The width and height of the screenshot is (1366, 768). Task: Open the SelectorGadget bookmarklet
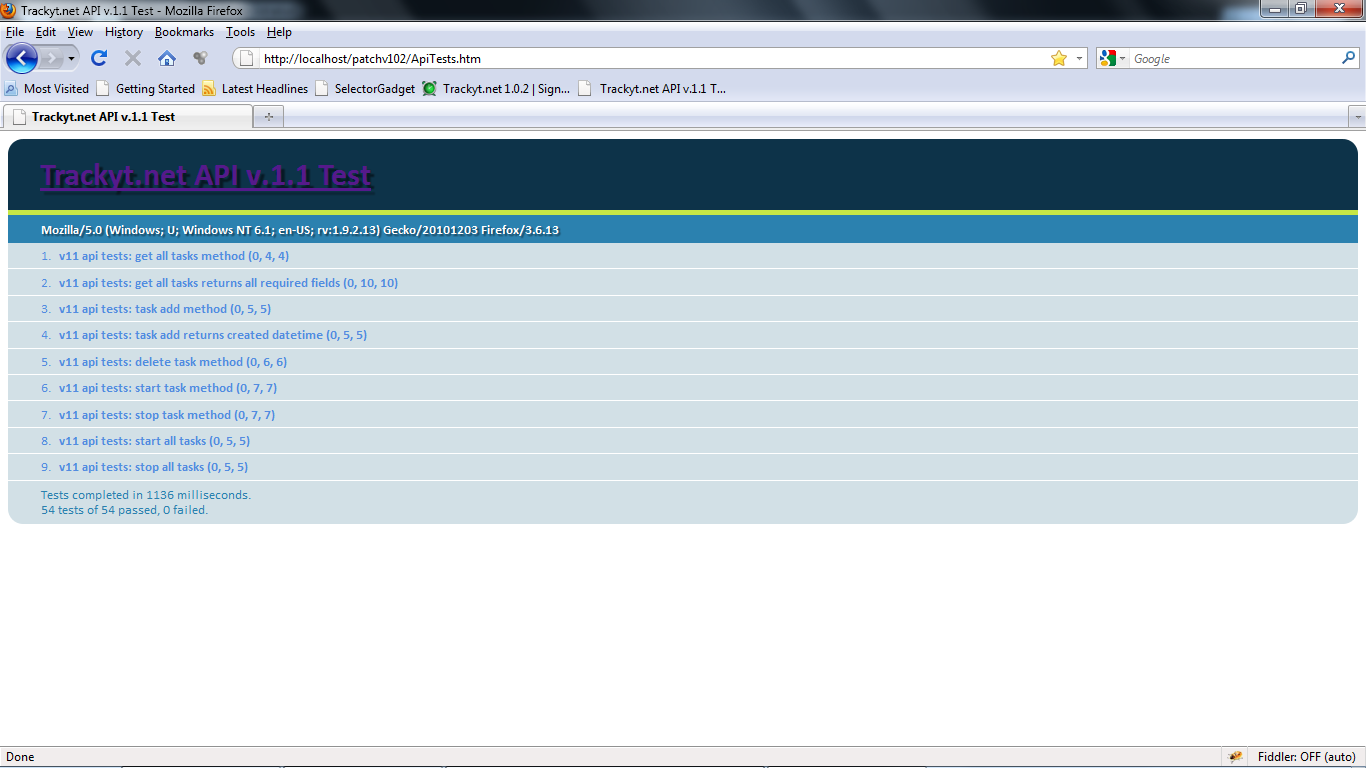point(365,88)
